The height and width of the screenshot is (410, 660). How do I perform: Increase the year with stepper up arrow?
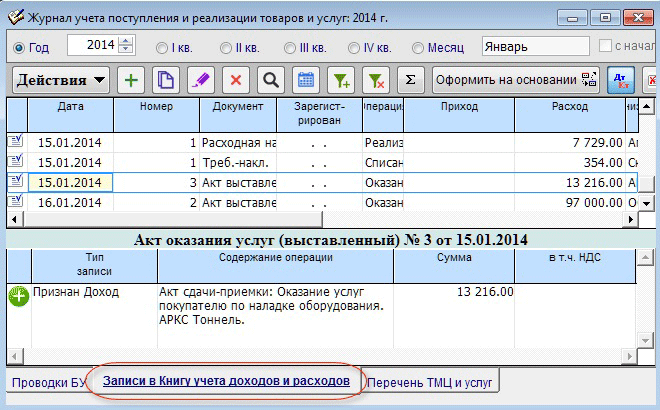click(x=126, y=40)
